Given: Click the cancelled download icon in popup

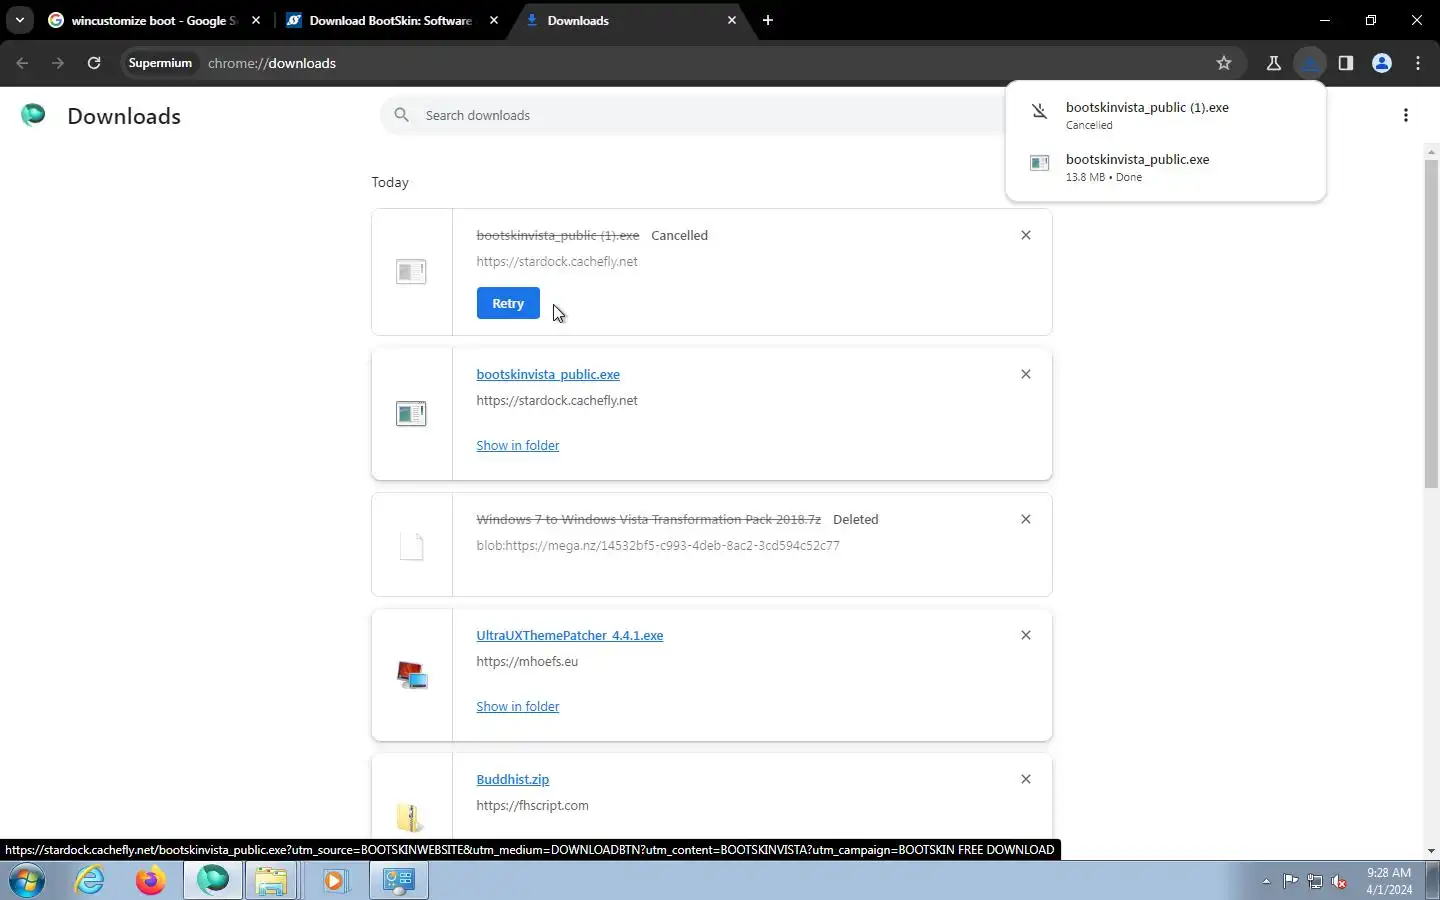Looking at the screenshot, I should pyautogui.click(x=1039, y=112).
